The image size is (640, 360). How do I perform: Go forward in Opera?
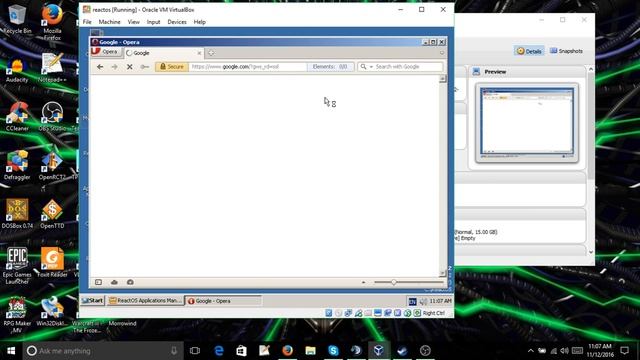(x=115, y=67)
